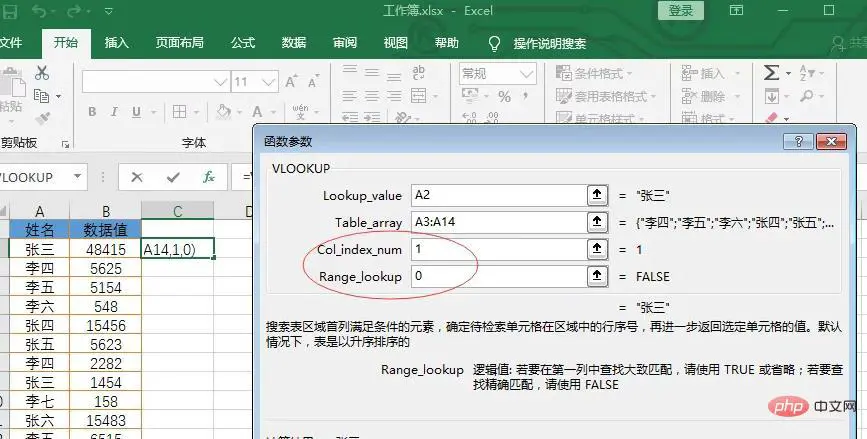The height and width of the screenshot is (439, 867).
Task: Click the Fill down arrow icon
Action: click(x=772, y=97)
